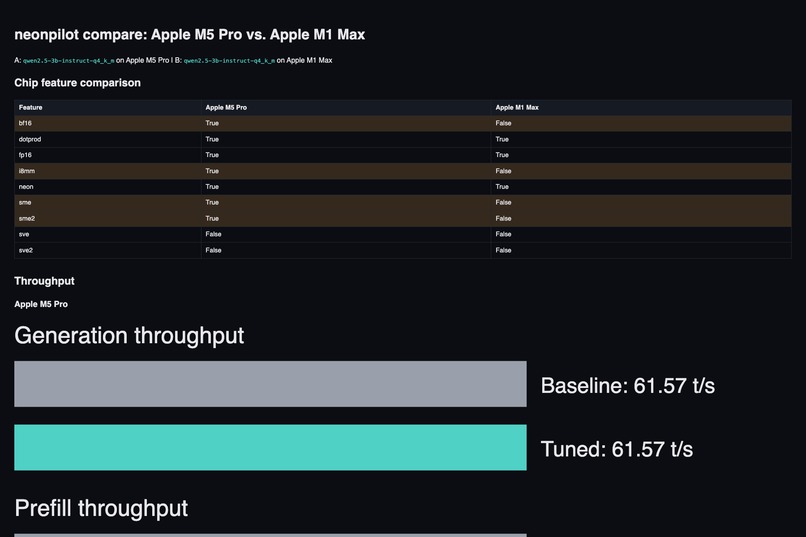The width and height of the screenshot is (806, 537).
Task: Click the 'Throughput' section heading
Action: [x=44, y=281]
